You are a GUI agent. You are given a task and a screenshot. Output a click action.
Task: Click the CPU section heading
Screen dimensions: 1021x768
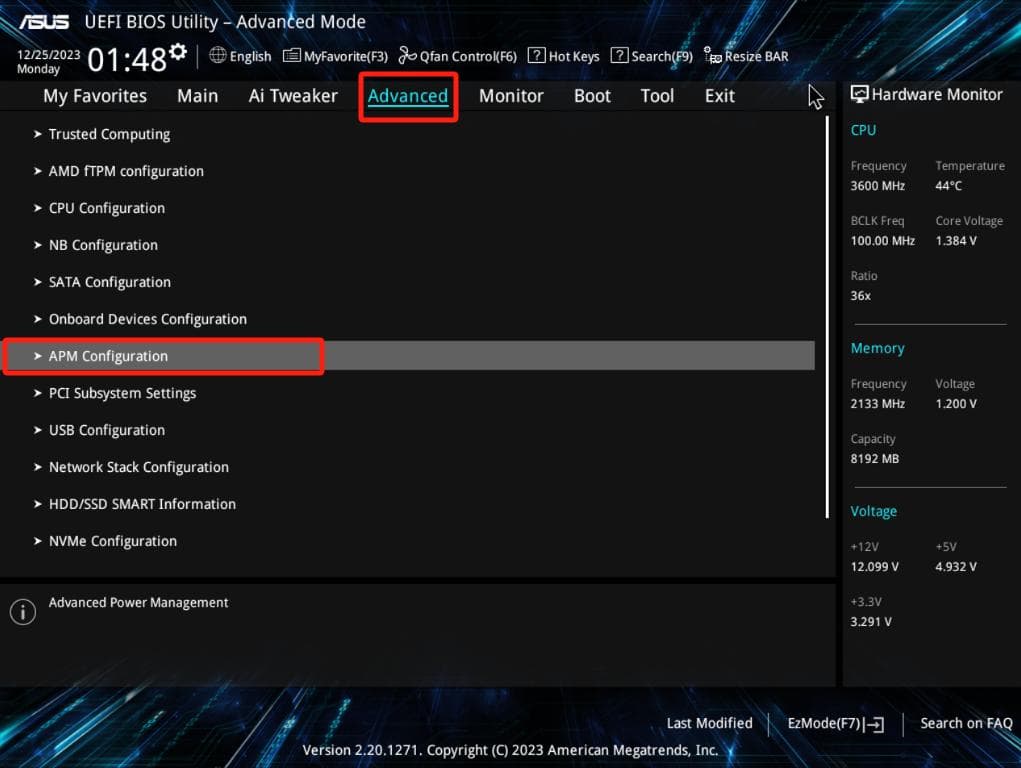pos(863,130)
